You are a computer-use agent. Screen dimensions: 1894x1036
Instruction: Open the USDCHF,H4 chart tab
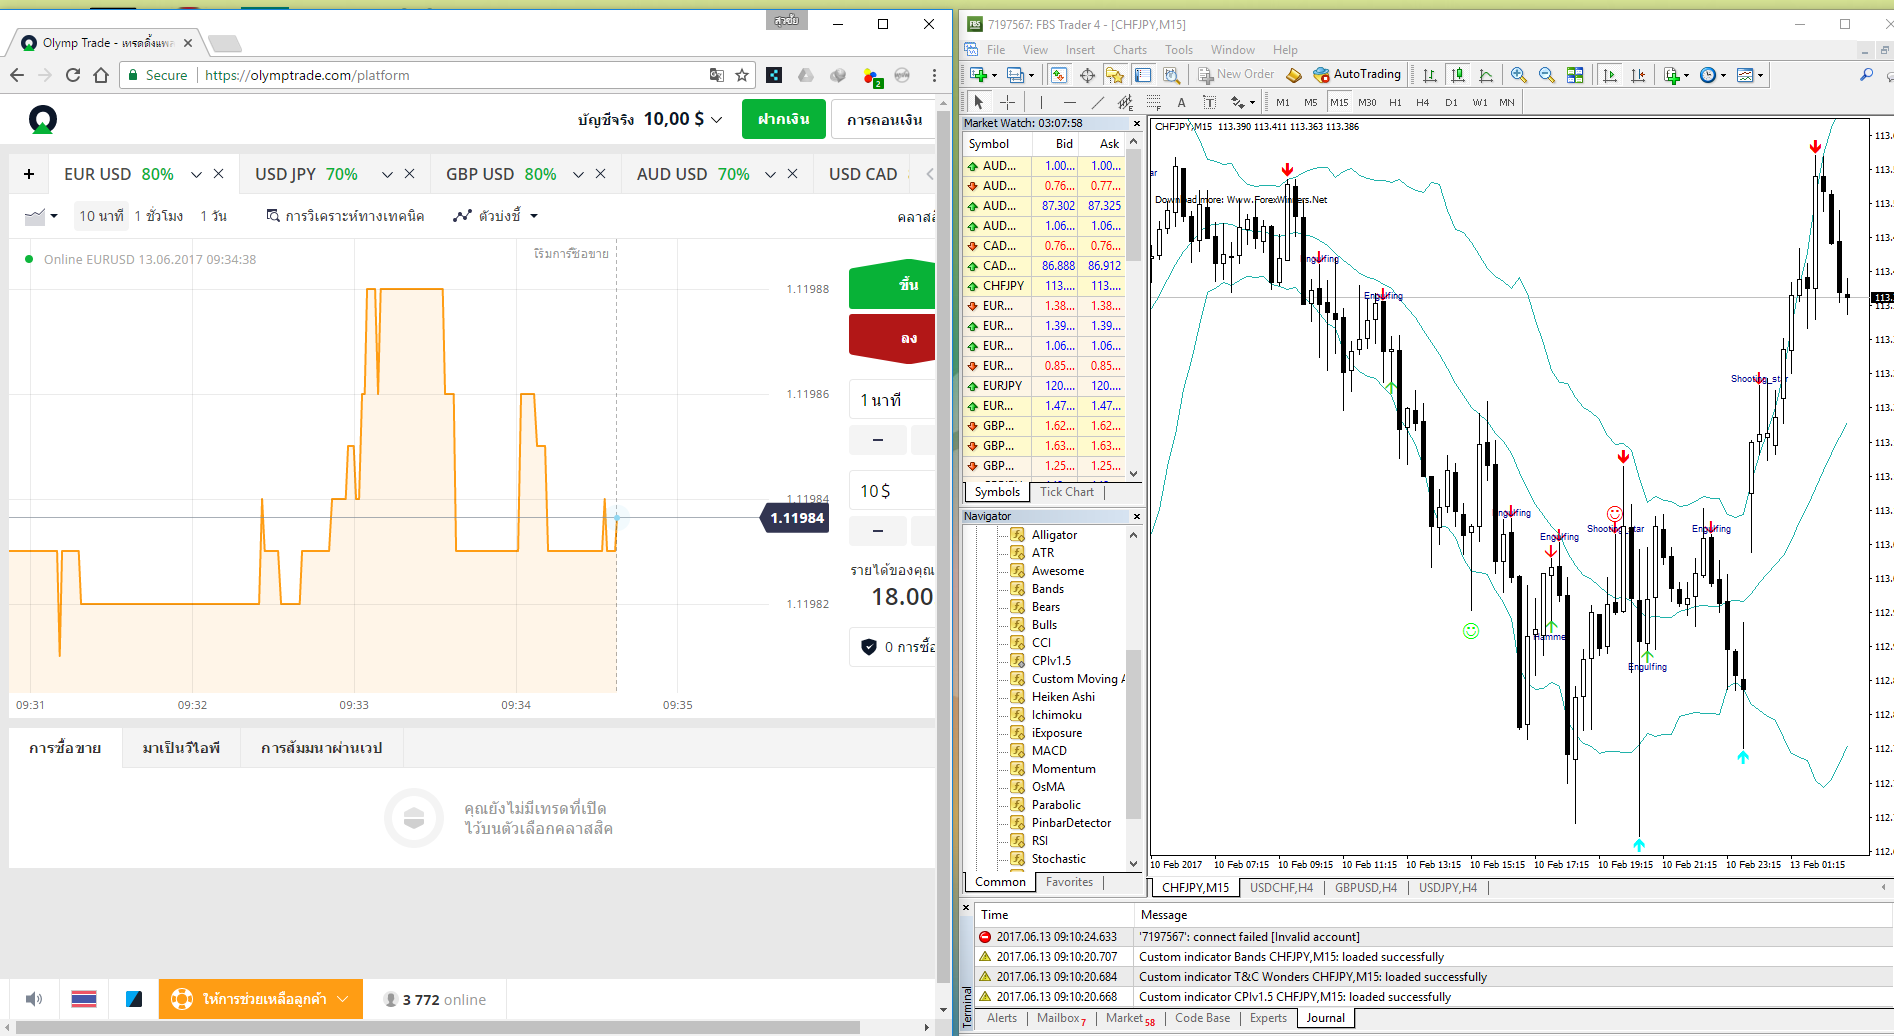pos(1281,888)
